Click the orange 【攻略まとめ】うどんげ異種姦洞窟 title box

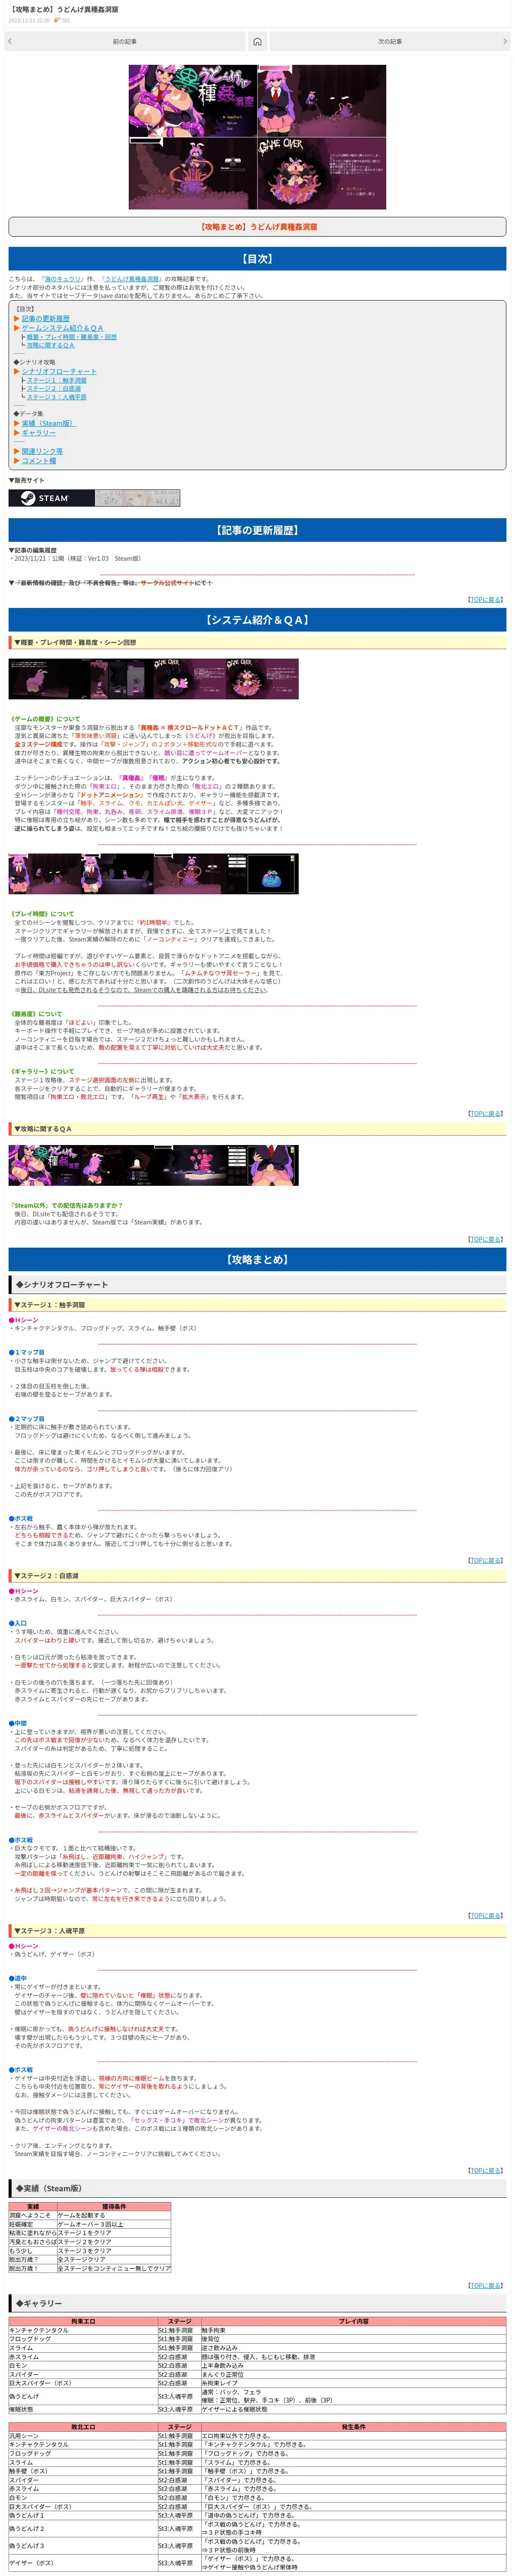pyautogui.click(x=257, y=227)
